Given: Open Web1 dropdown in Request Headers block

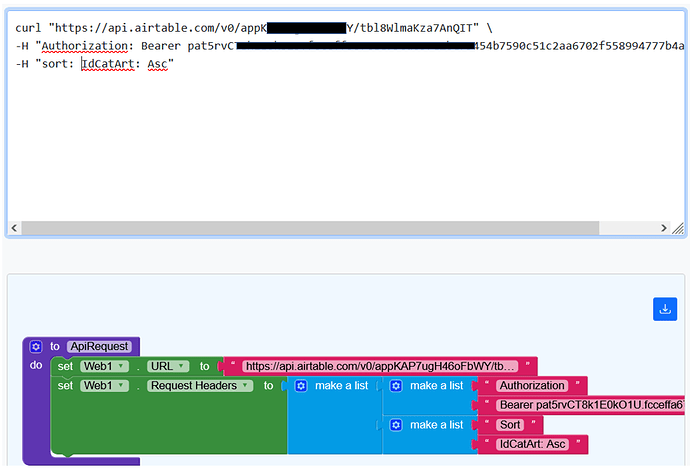Looking at the screenshot, I should (x=106, y=385).
